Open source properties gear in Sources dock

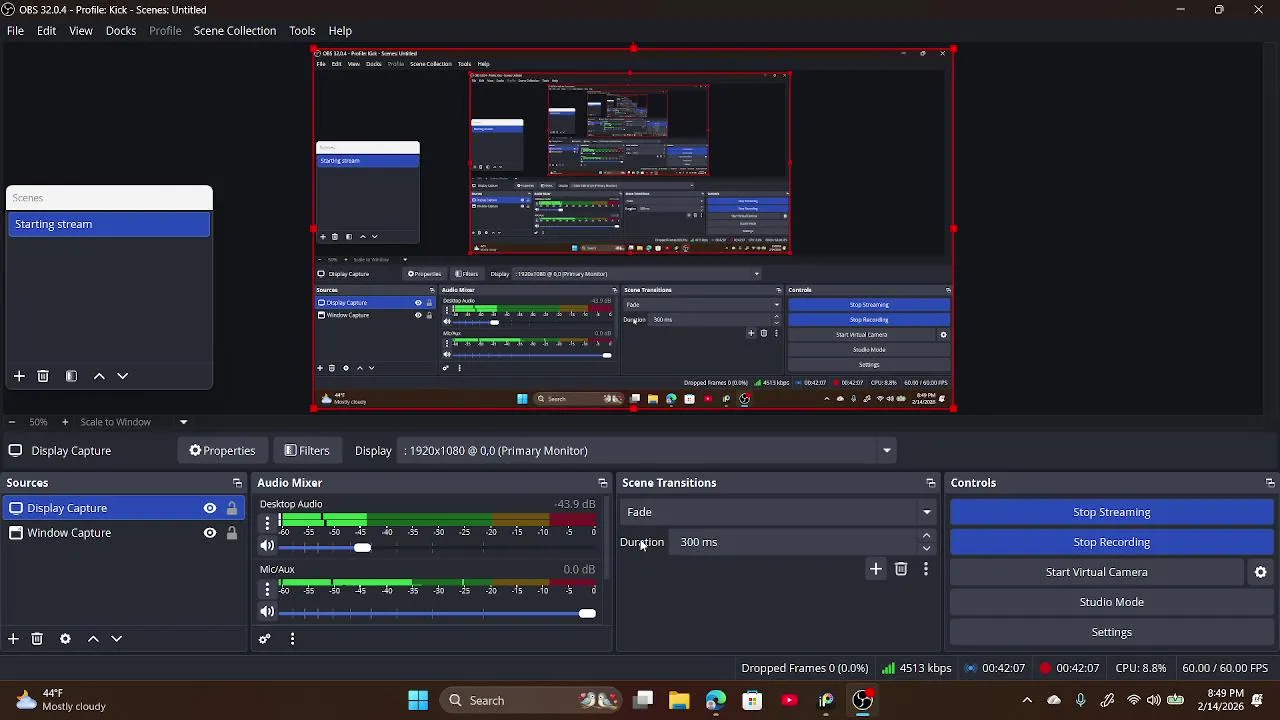[65, 639]
